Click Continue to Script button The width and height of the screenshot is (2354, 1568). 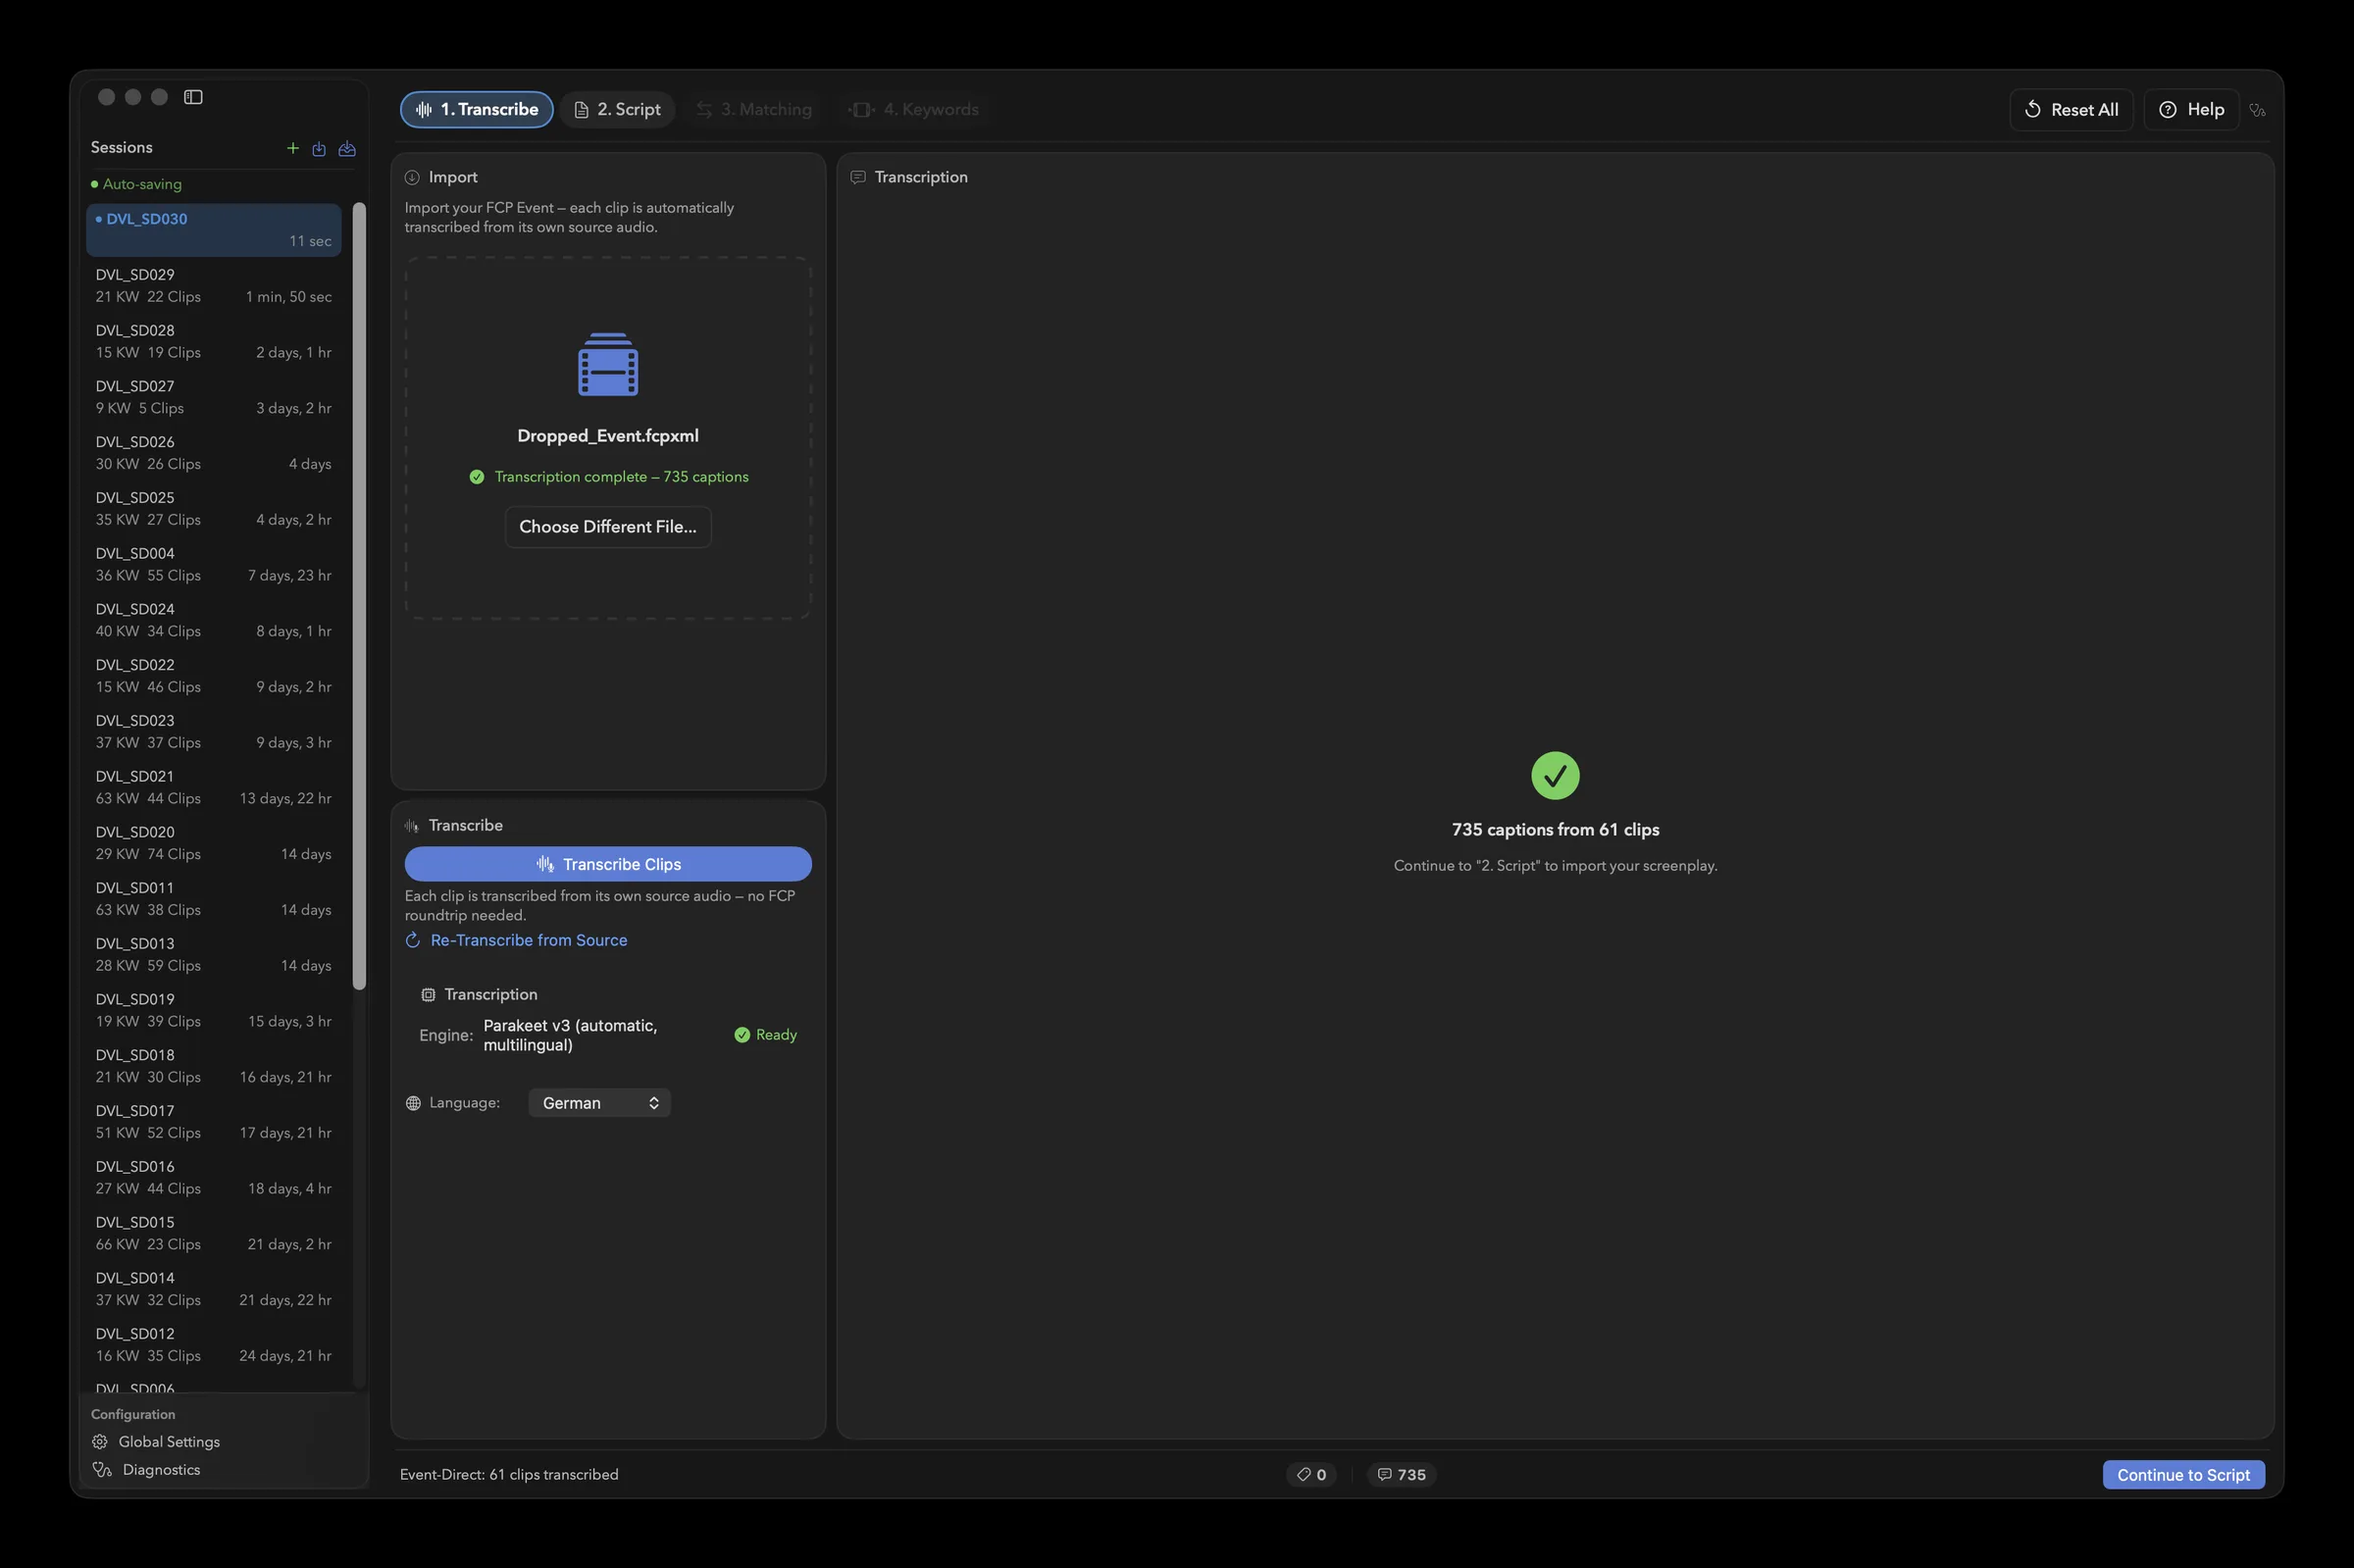point(2183,1474)
